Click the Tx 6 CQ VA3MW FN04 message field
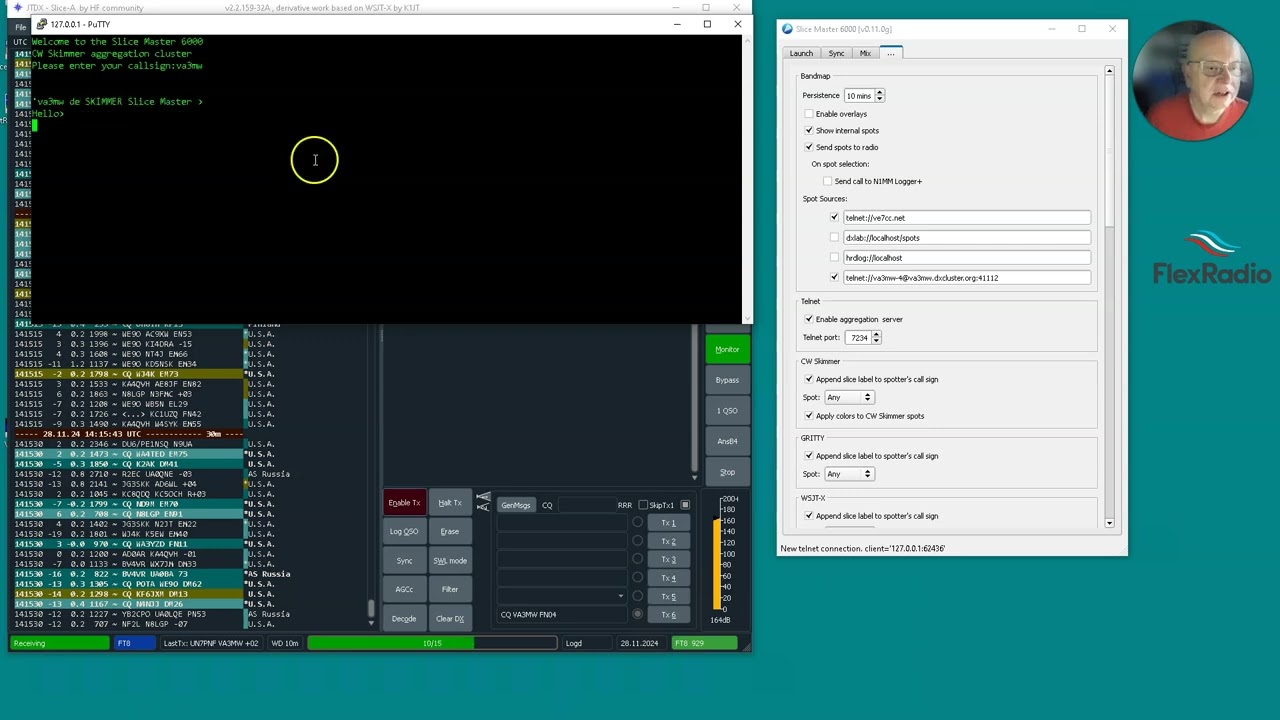This screenshot has height=720, width=1280. 563,615
